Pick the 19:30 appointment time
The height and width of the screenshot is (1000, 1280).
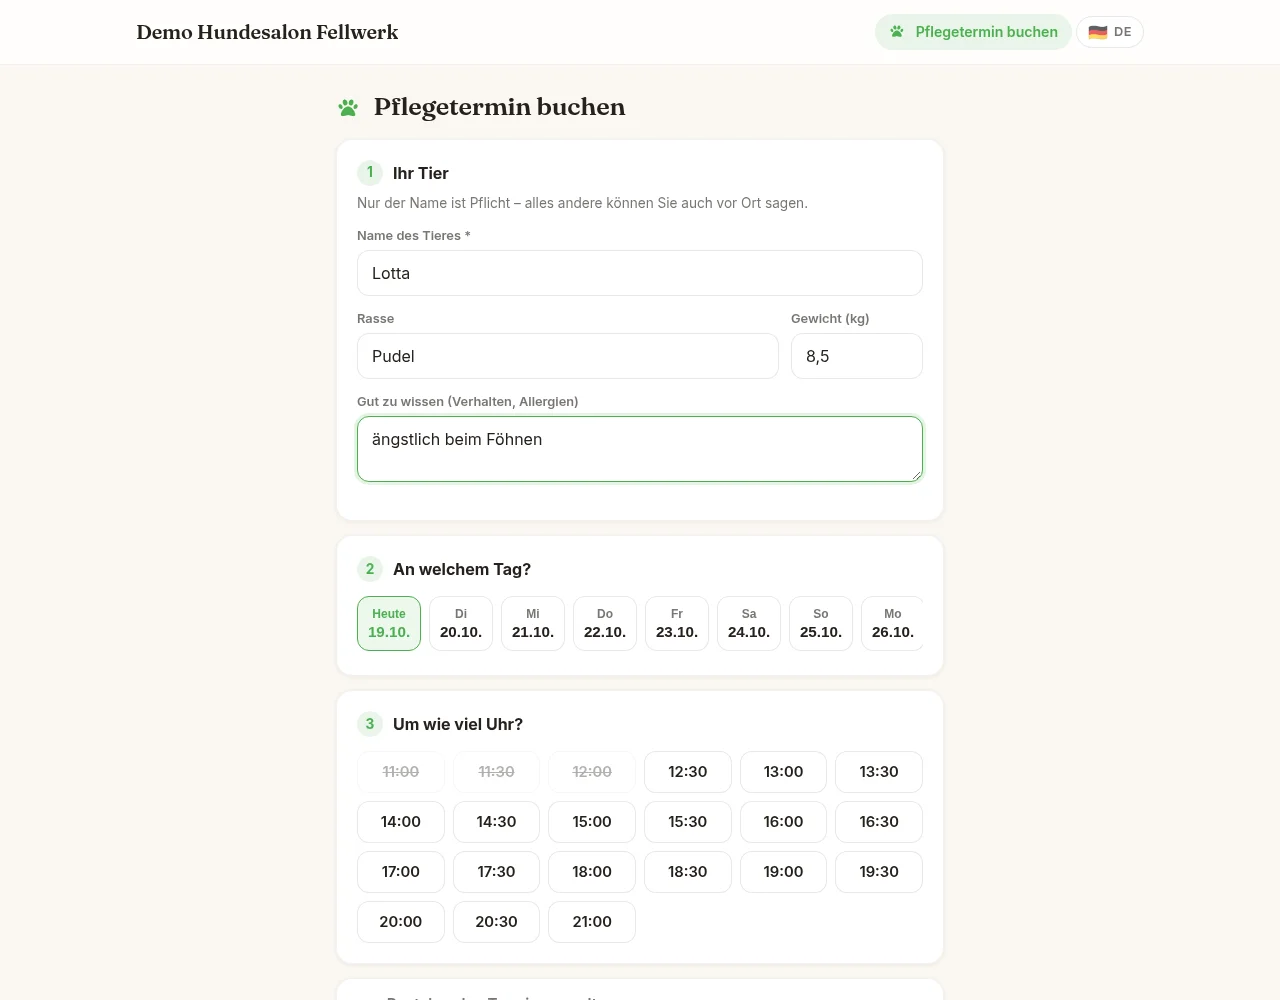coord(879,872)
